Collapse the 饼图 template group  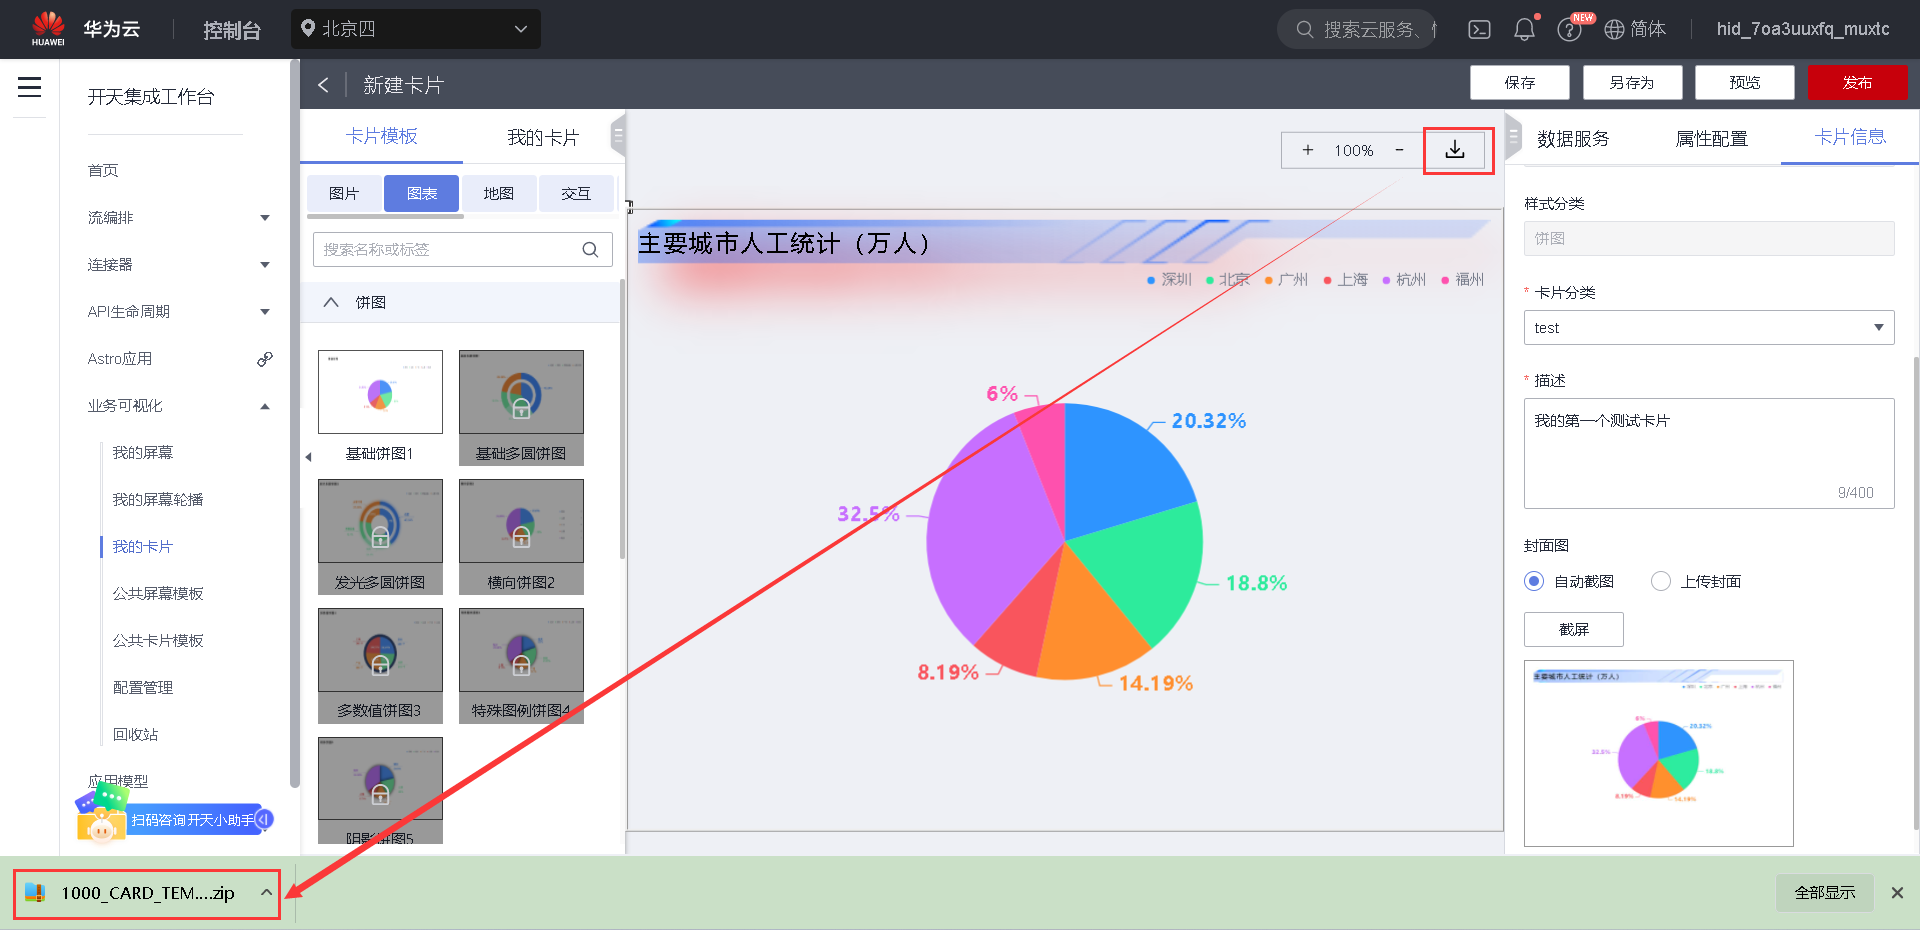pyautogui.click(x=331, y=302)
